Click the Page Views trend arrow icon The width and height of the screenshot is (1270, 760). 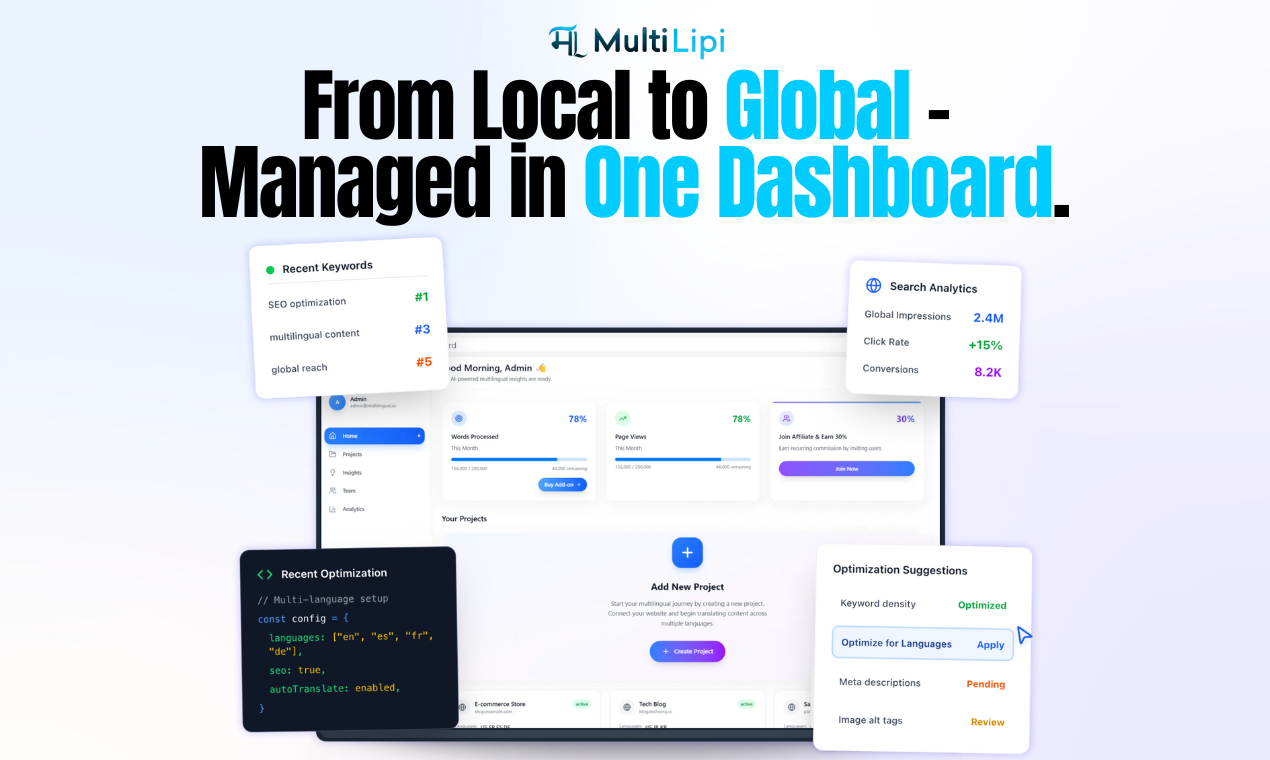pos(622,419)
